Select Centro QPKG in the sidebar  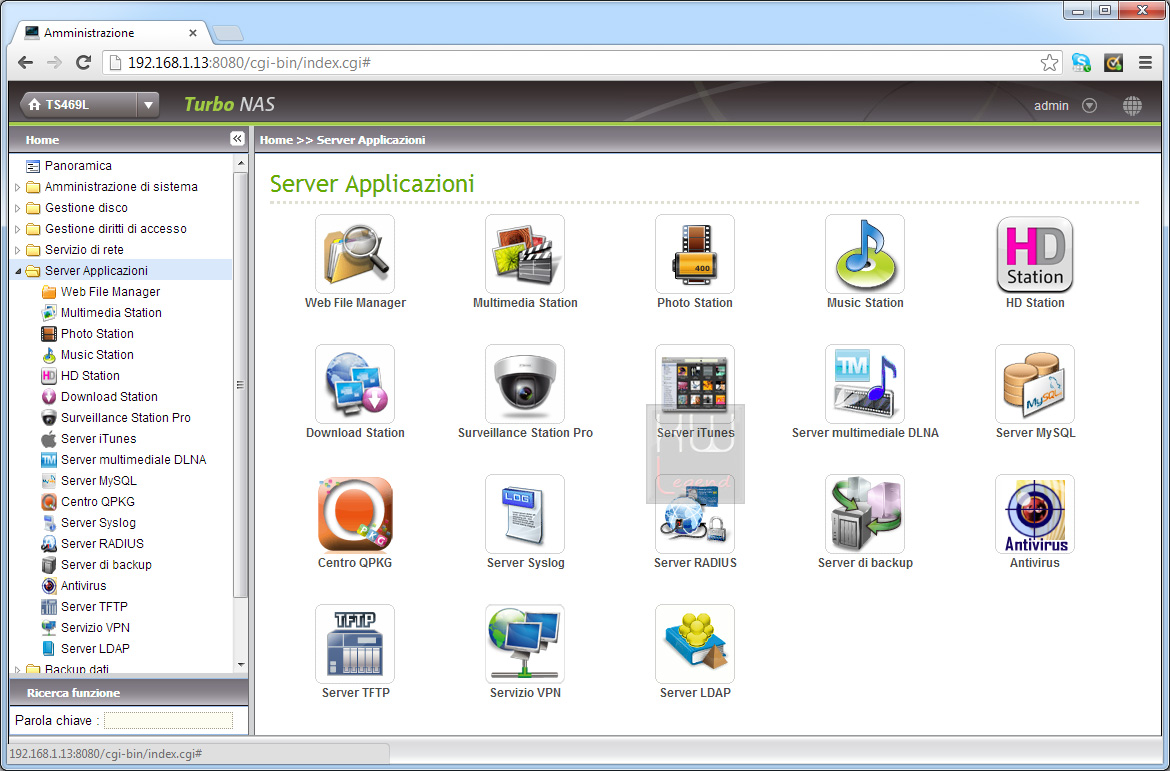(x=98, y=502)
